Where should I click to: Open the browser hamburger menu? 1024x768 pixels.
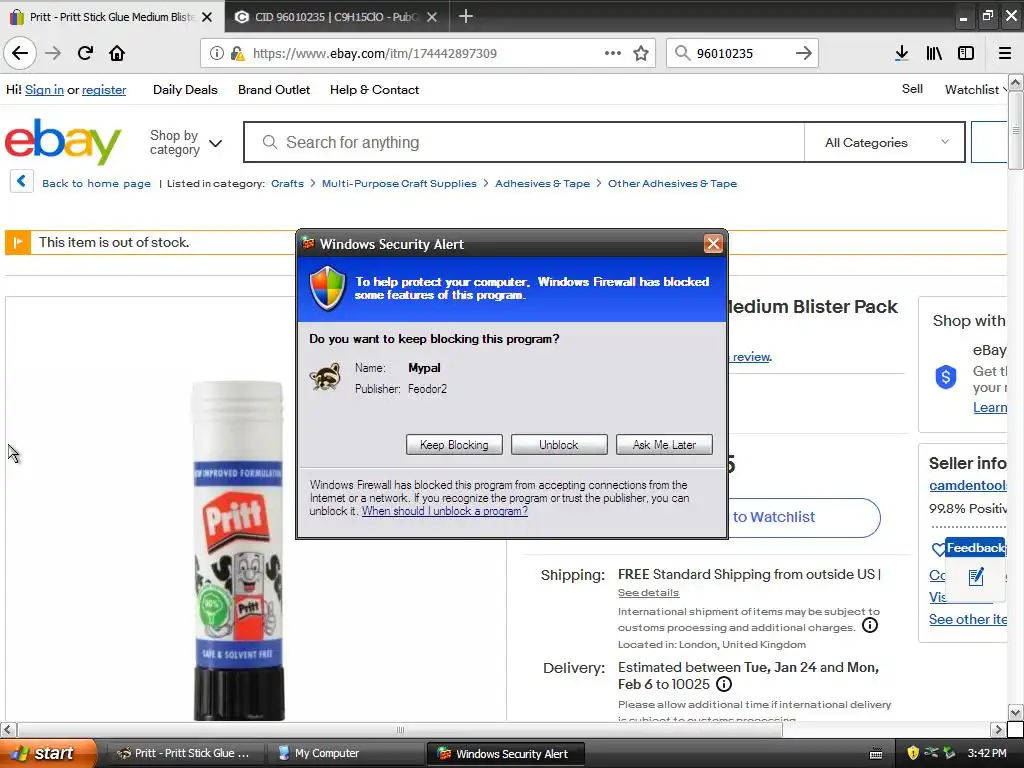click(x=1005, y=53)
